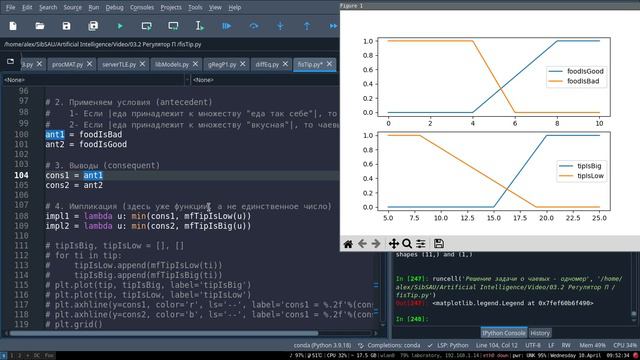
Task: Select the History tab
Action: pos(540,333)
